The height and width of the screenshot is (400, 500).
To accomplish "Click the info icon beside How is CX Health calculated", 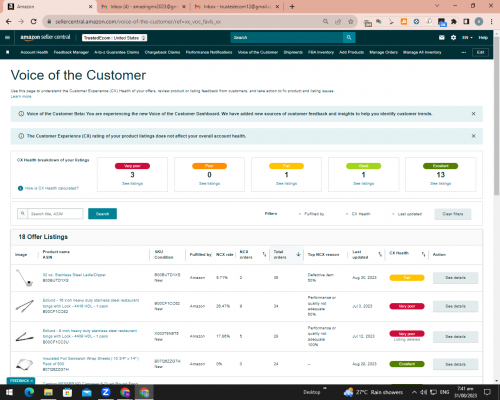I will [x=20, y=188].
